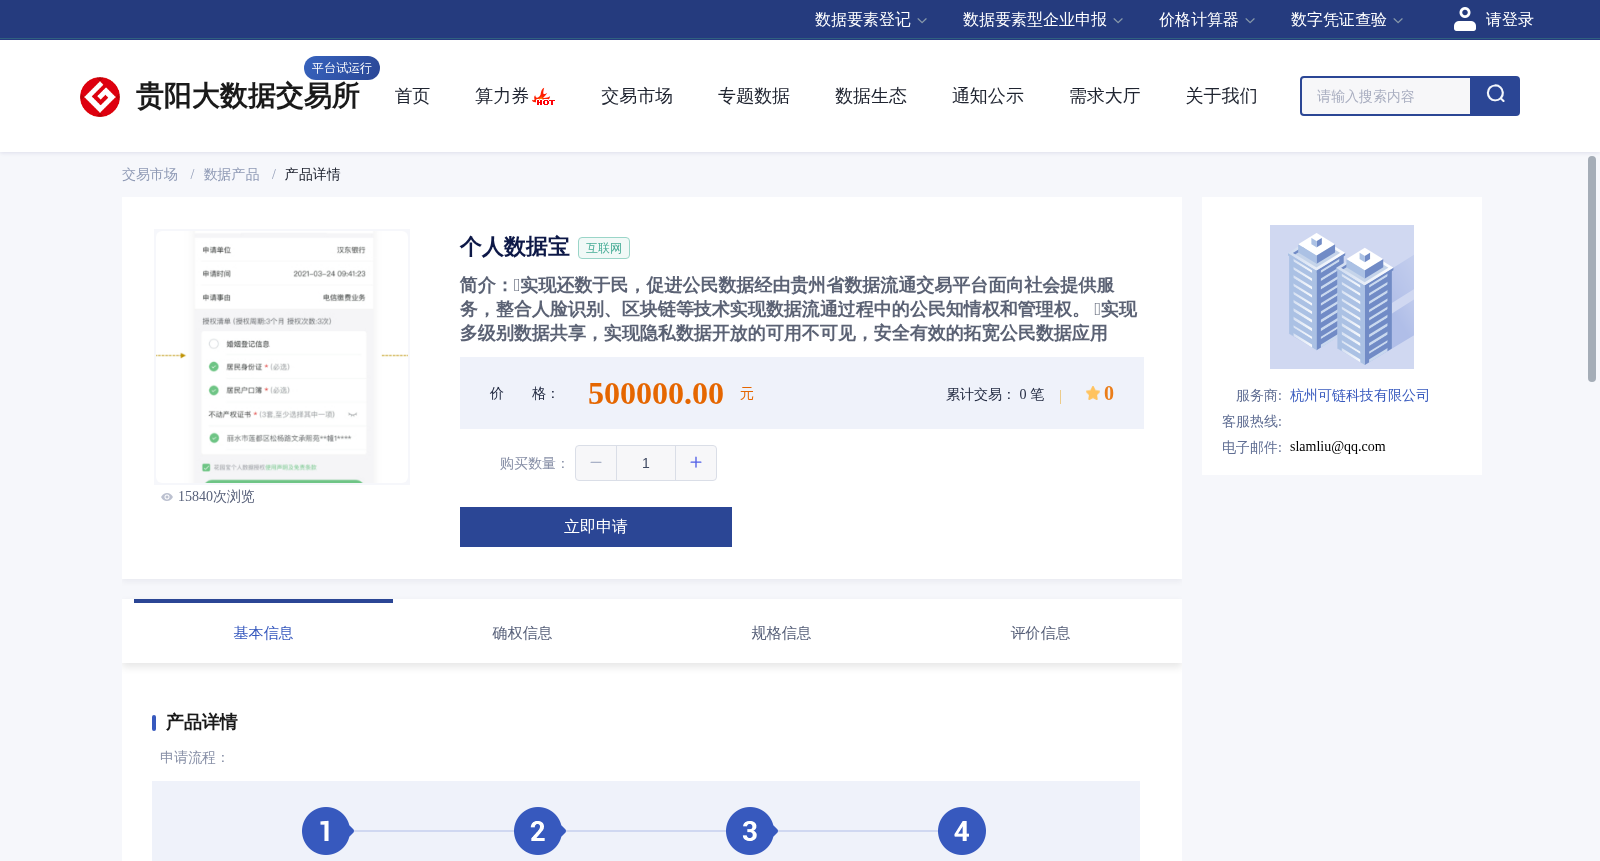
Task: Click the product preview screenshot thumbnail
Action: pyautogui.click(x=282, y=357)
